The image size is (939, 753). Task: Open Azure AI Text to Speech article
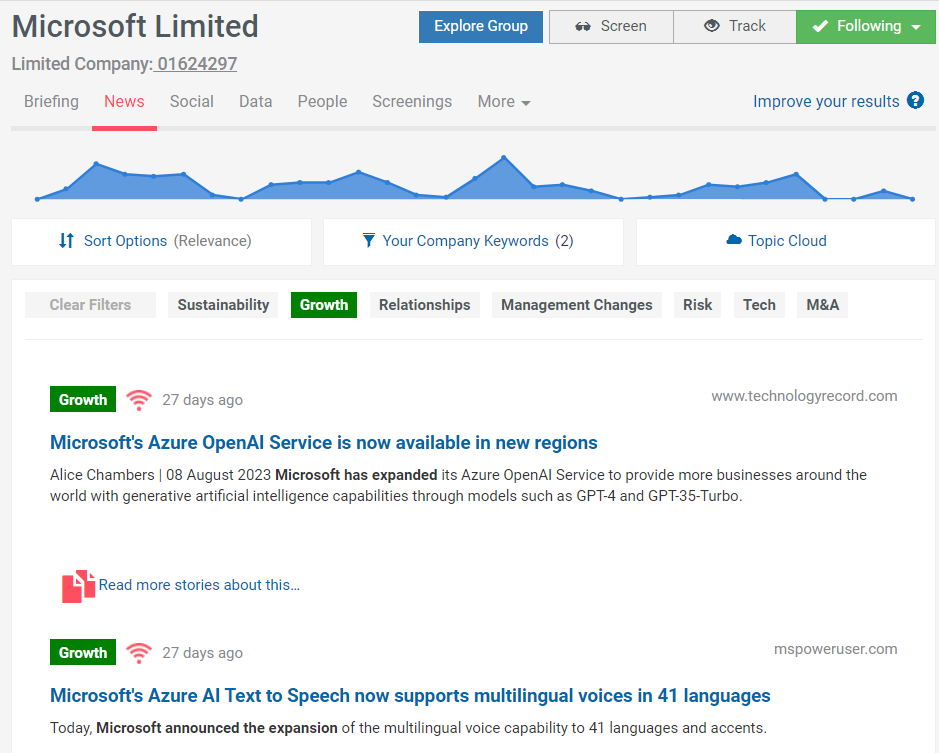pos(410,696)
